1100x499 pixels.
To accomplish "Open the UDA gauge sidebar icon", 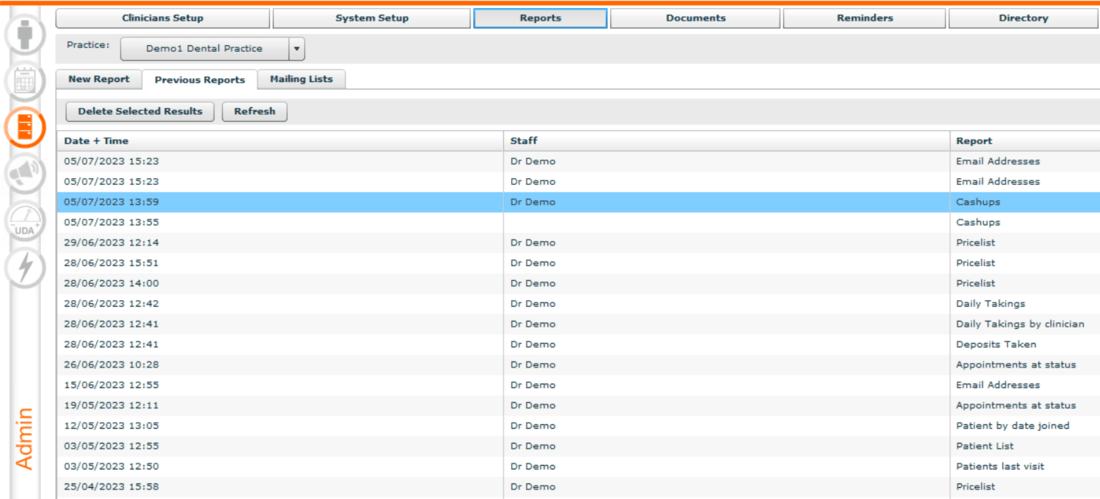I will point(25,222).
